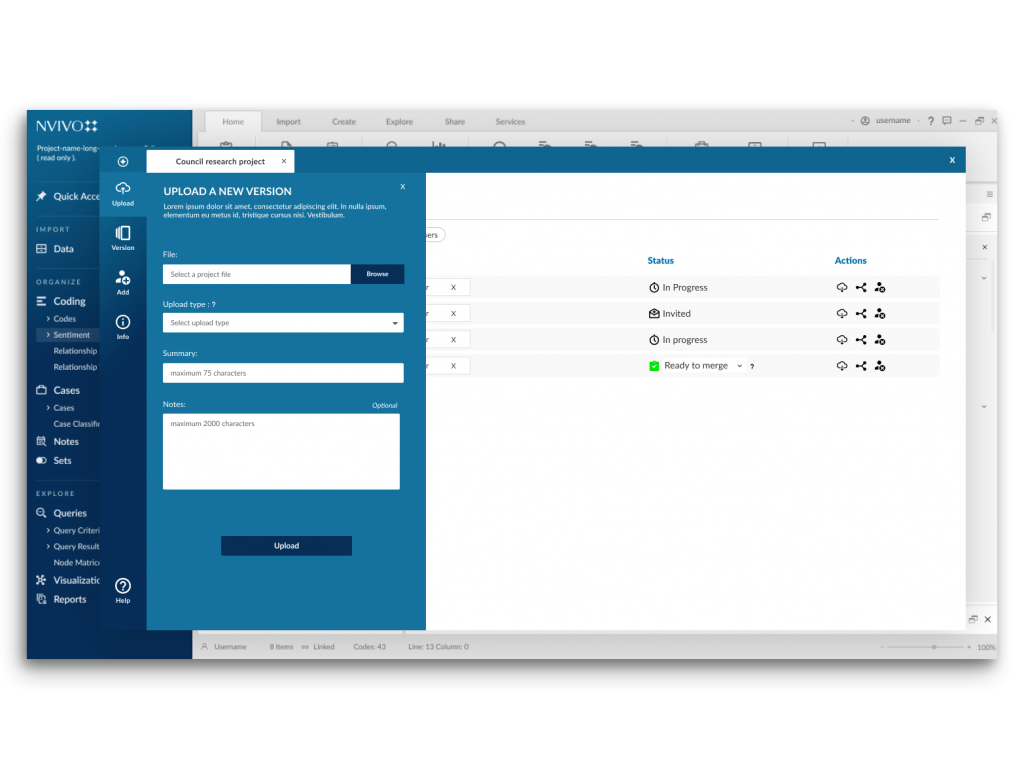Open the Select upload type dropdown

coord(283,323)
